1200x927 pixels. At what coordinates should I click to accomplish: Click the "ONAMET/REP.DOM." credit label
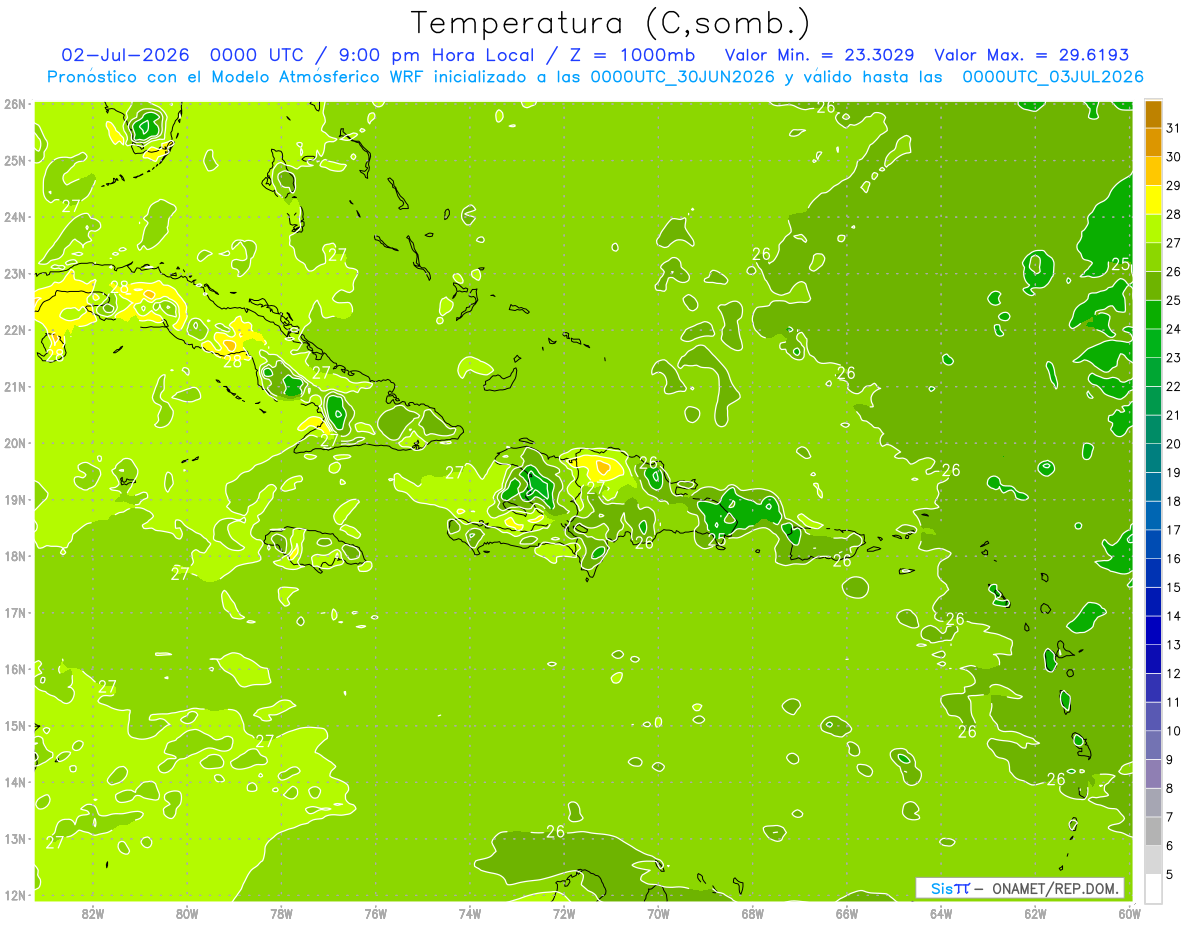tap(1056, 888)
